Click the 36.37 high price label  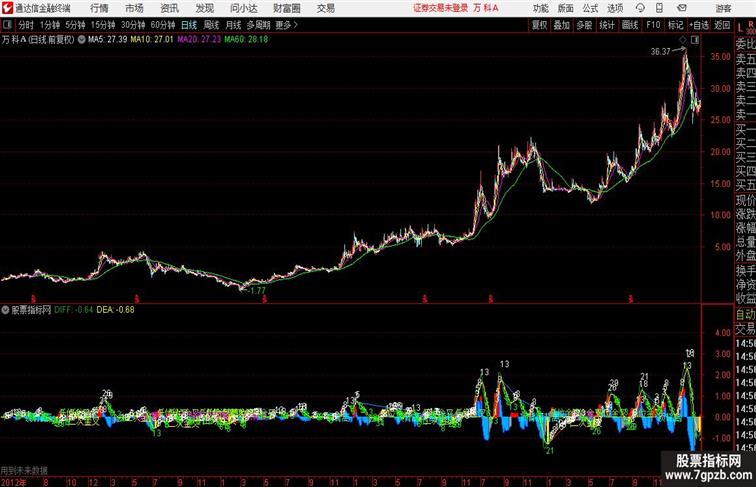[x=661, y=52]
